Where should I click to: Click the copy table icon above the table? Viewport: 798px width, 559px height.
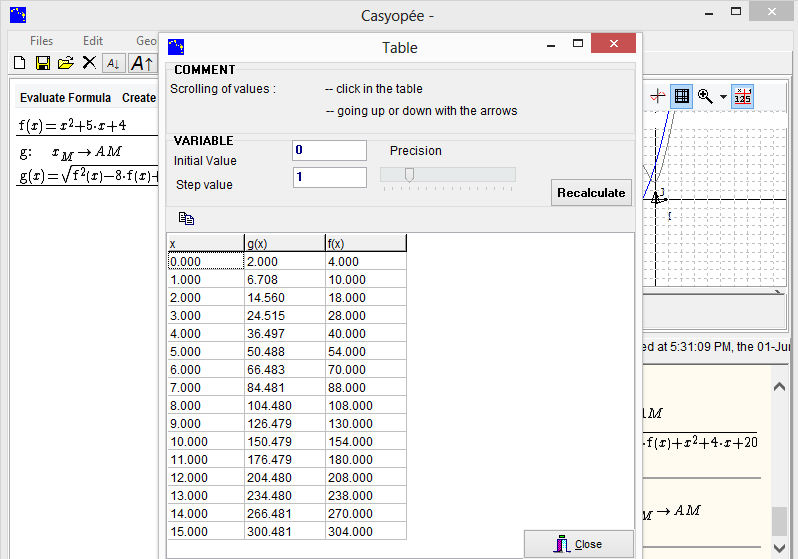pyautogui.click(x=186, y=218)
